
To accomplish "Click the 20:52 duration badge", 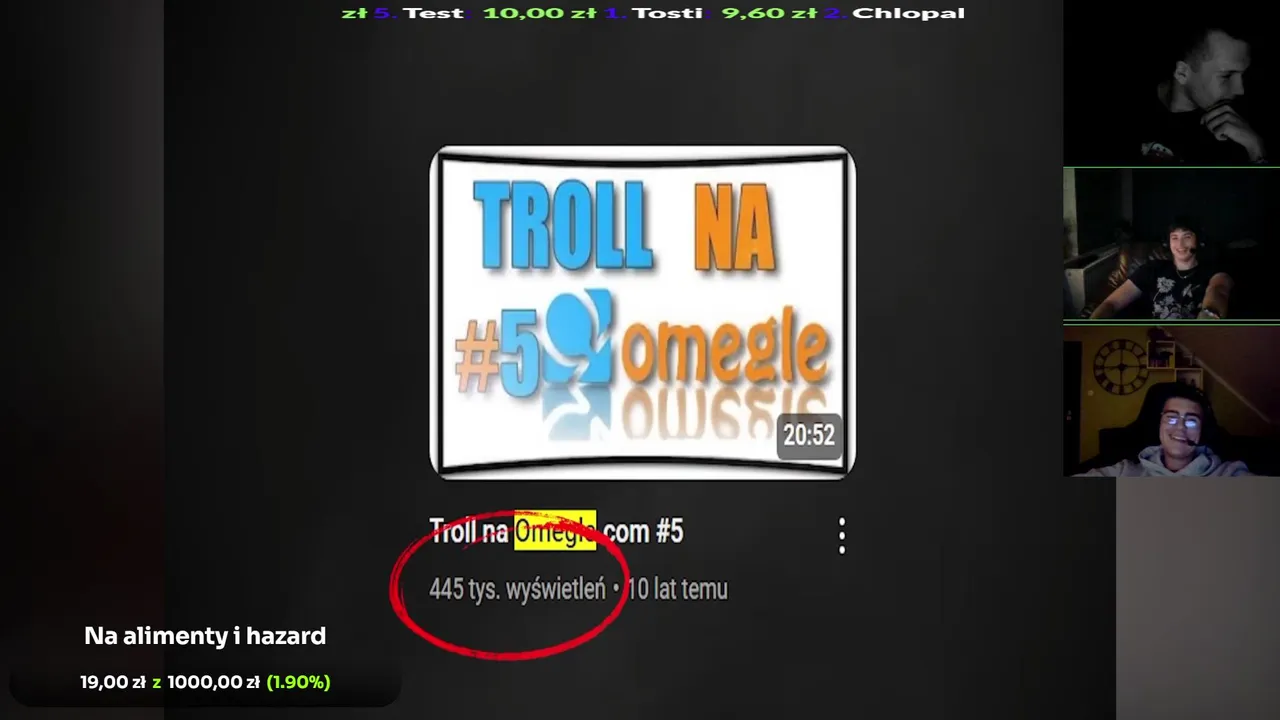I will [809, 435].
